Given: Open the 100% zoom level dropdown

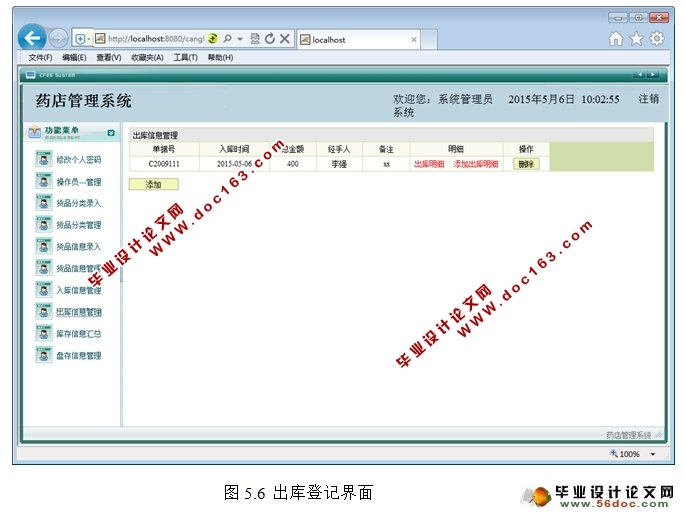Looking at the screenshot, I should pyautogui.click(x=653, y=454).
